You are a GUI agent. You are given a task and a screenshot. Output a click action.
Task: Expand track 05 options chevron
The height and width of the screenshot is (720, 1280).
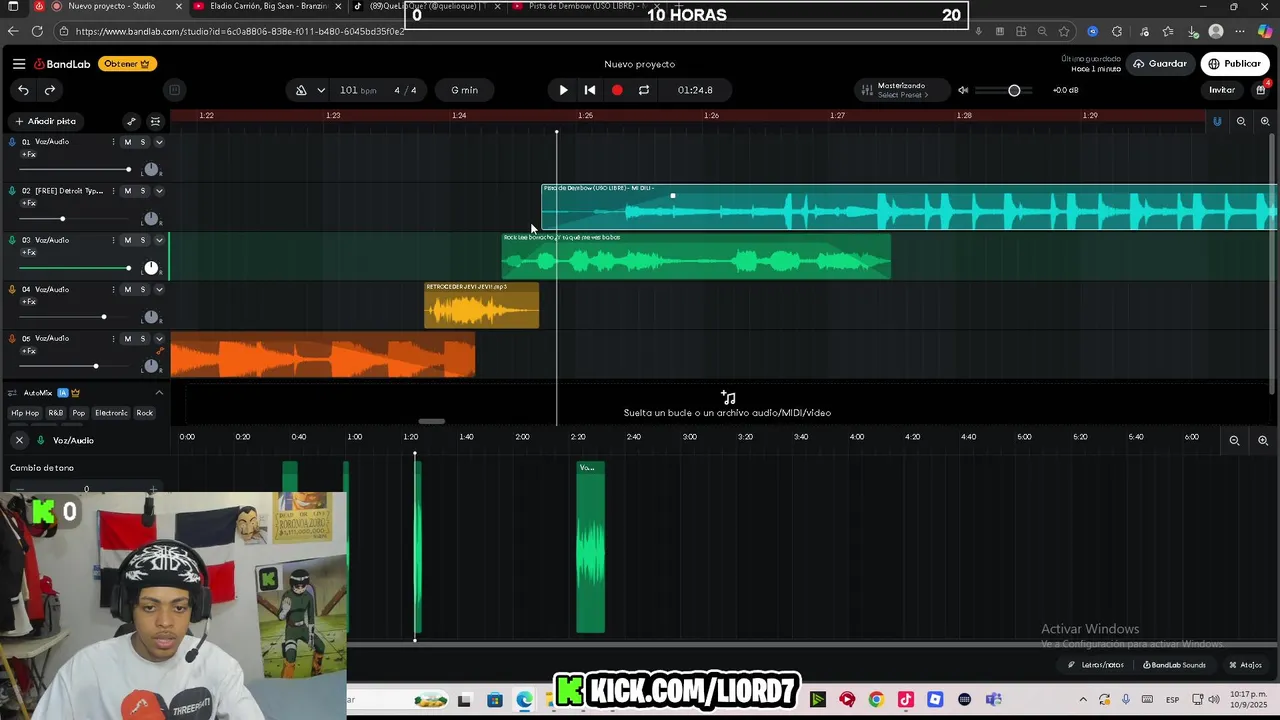pos(158,339)
